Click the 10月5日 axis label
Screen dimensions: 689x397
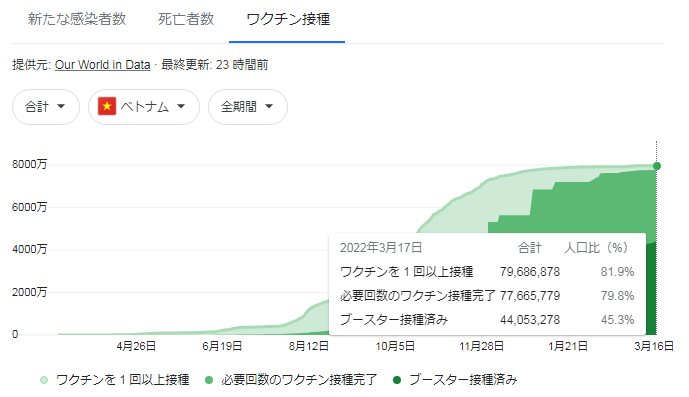pos(395,346)
